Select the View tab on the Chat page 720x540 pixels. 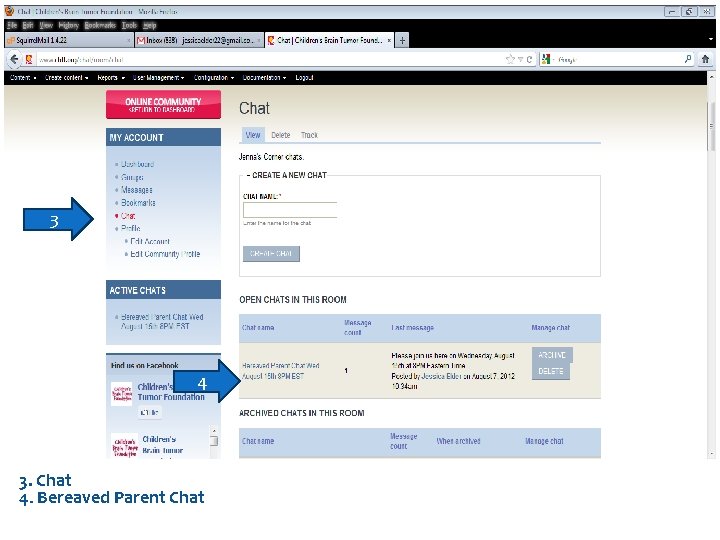[x=253, y=135]
